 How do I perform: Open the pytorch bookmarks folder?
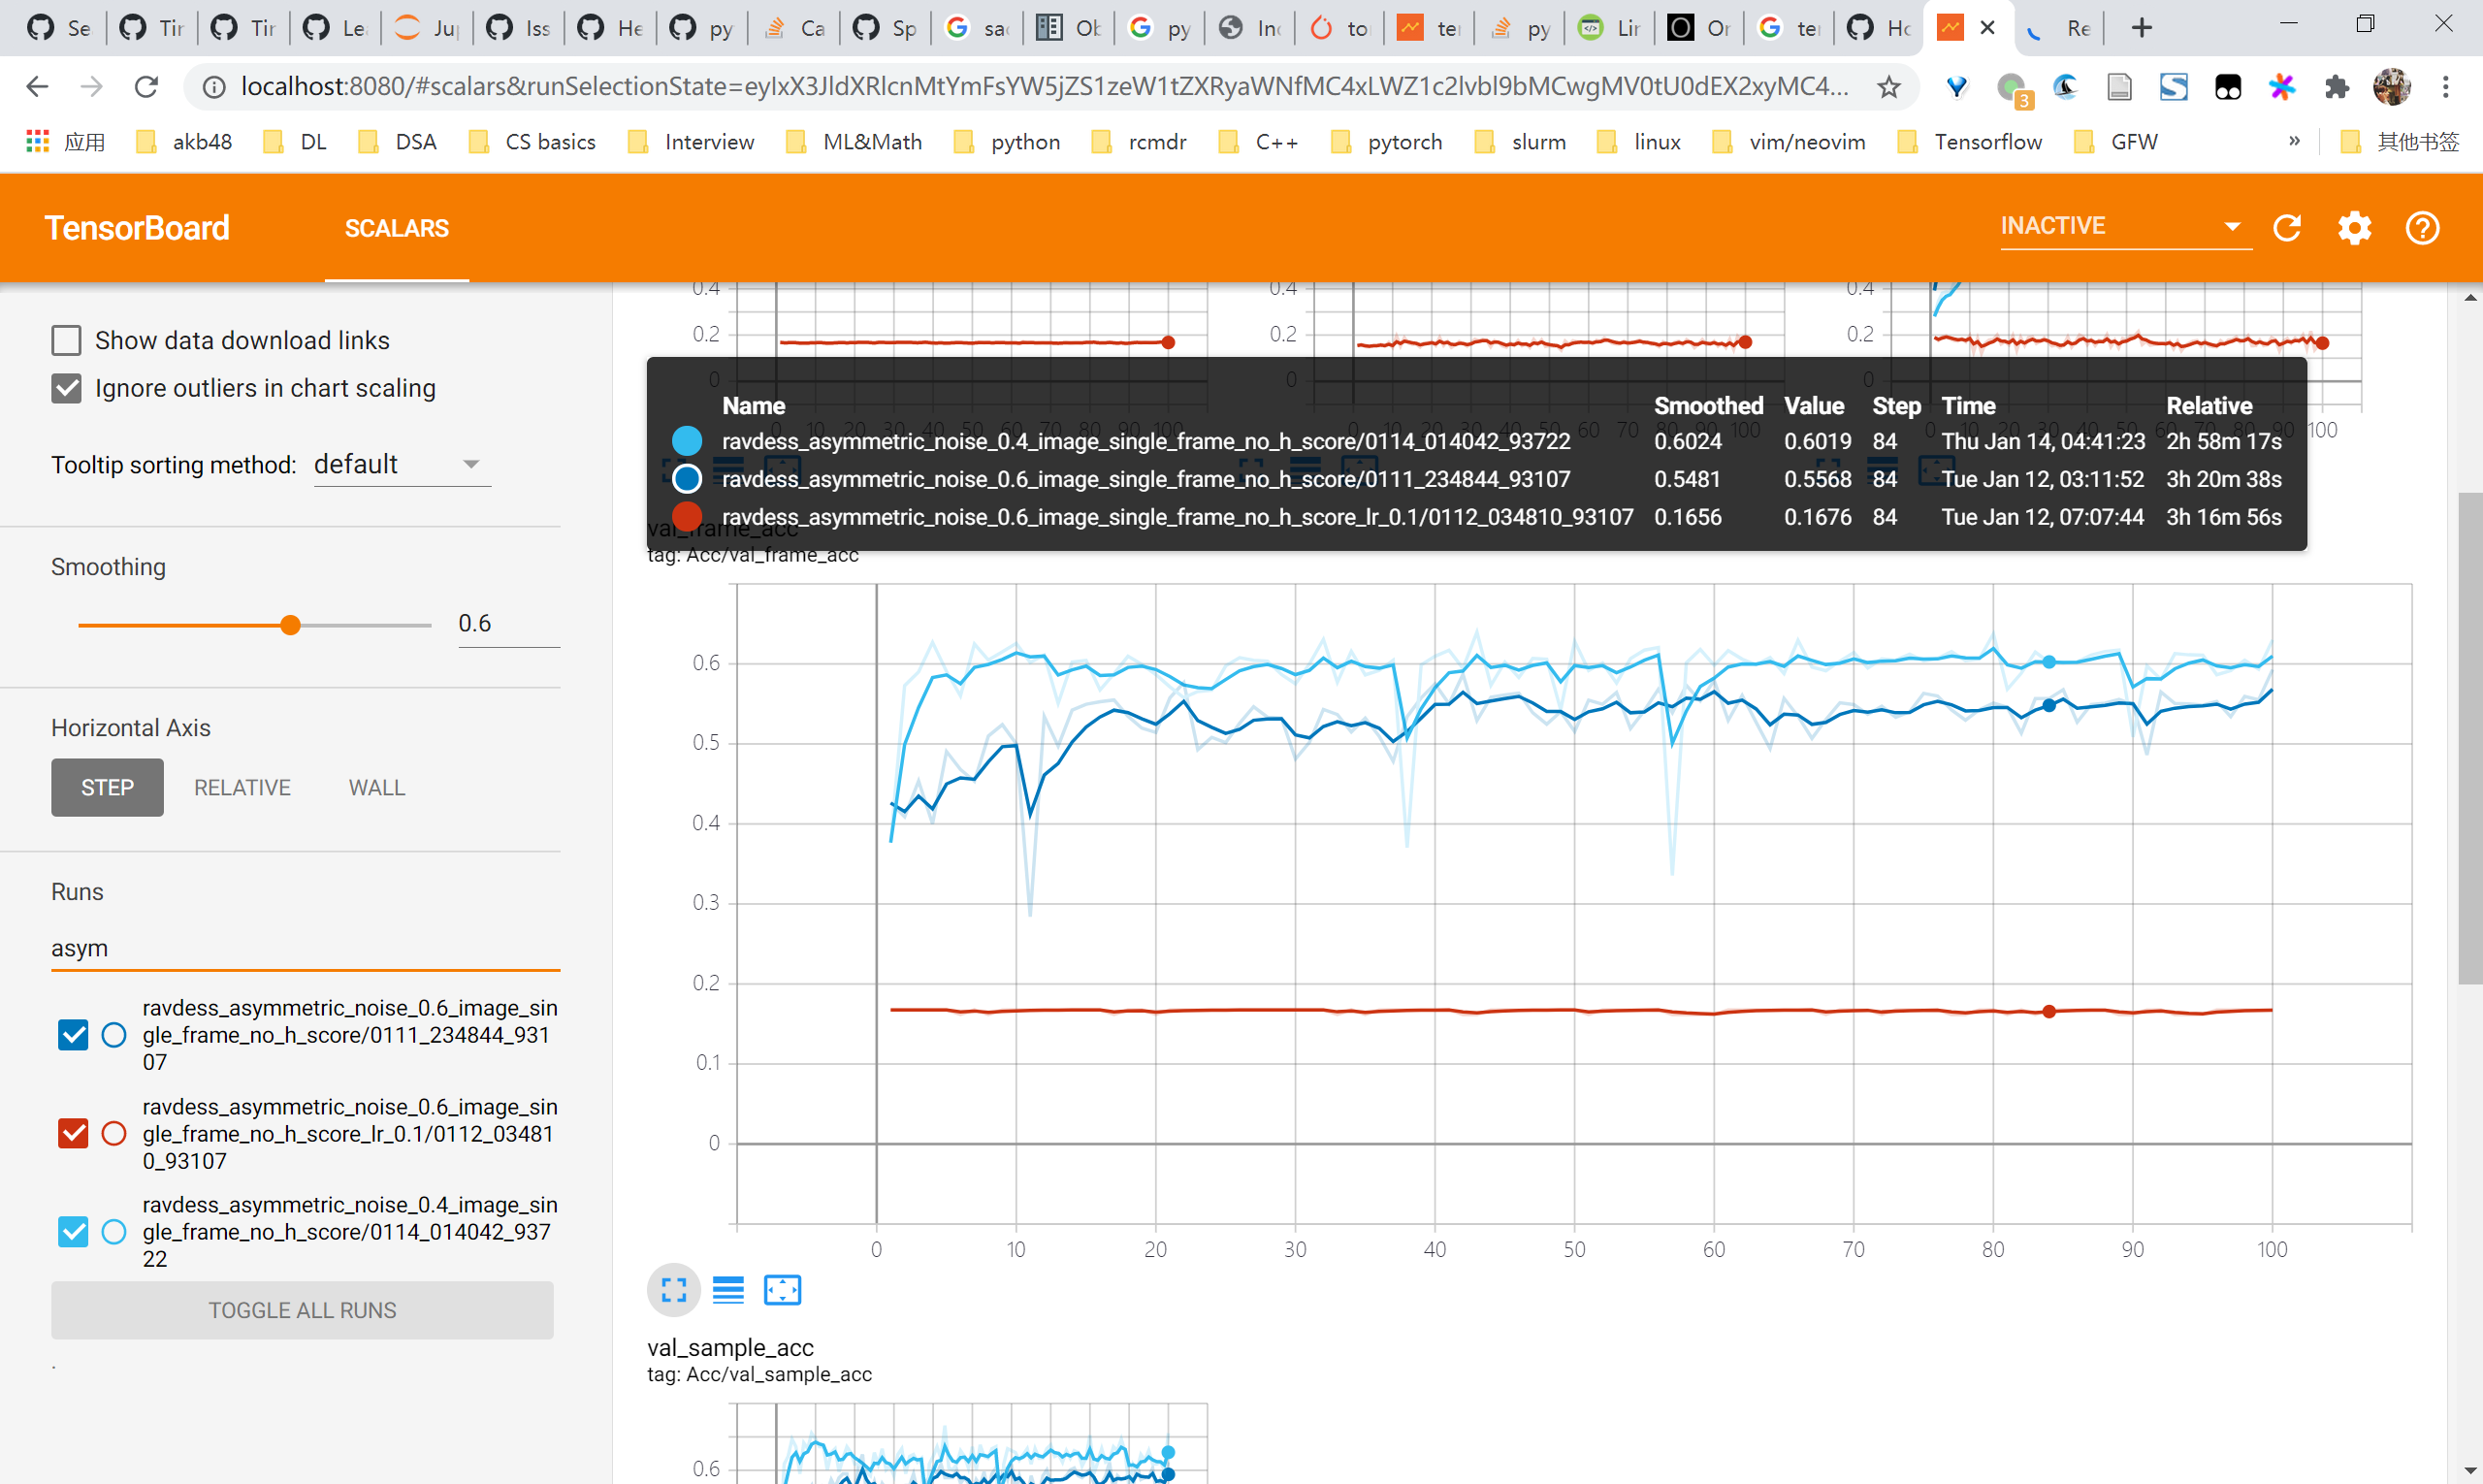tap(1386, 142)
